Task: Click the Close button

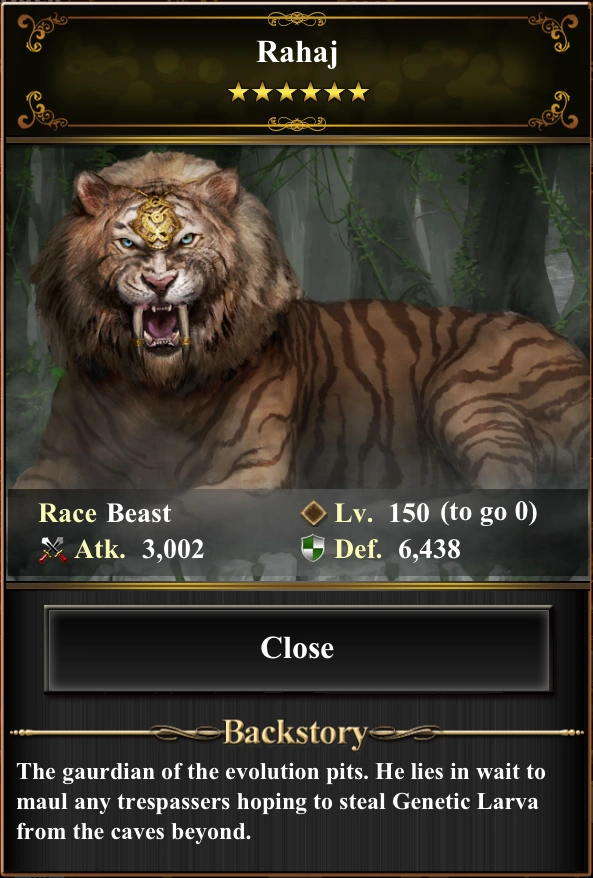Action: [297, 648]
